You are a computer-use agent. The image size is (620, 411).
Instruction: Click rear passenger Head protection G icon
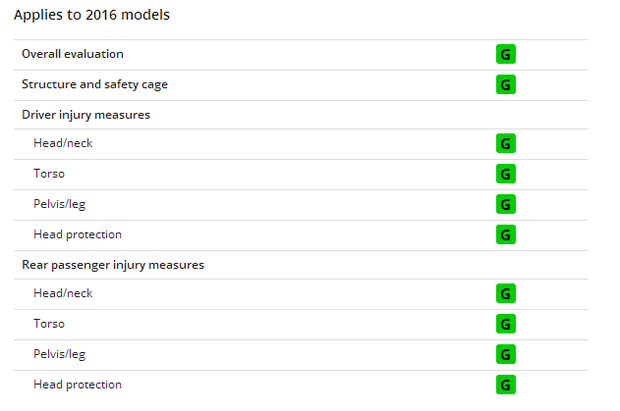pyautogui.click(x=505, y=384)
